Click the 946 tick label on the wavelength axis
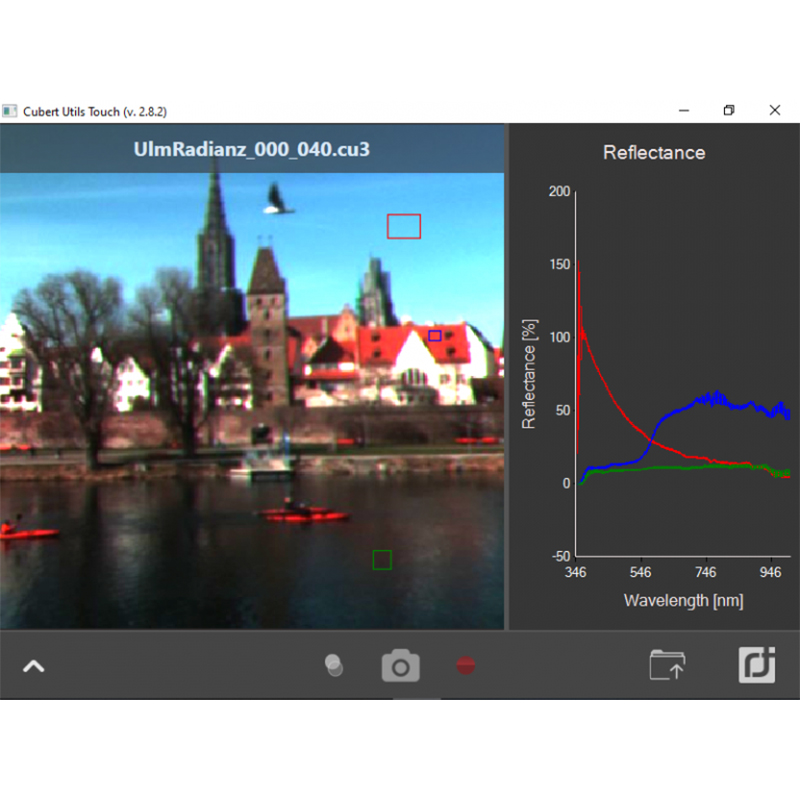Screen dimensions: 800x800 click(770, 572)
